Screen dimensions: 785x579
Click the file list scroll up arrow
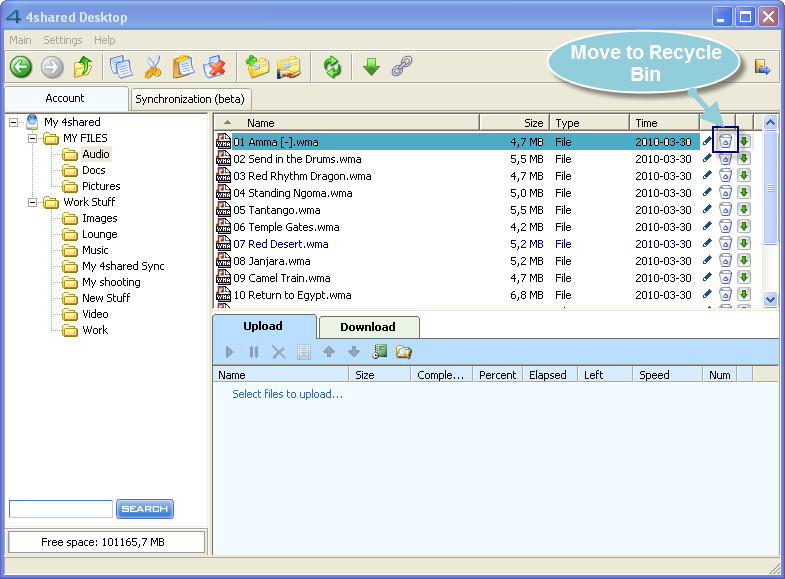pyautogui.click(x=770, y=122)
